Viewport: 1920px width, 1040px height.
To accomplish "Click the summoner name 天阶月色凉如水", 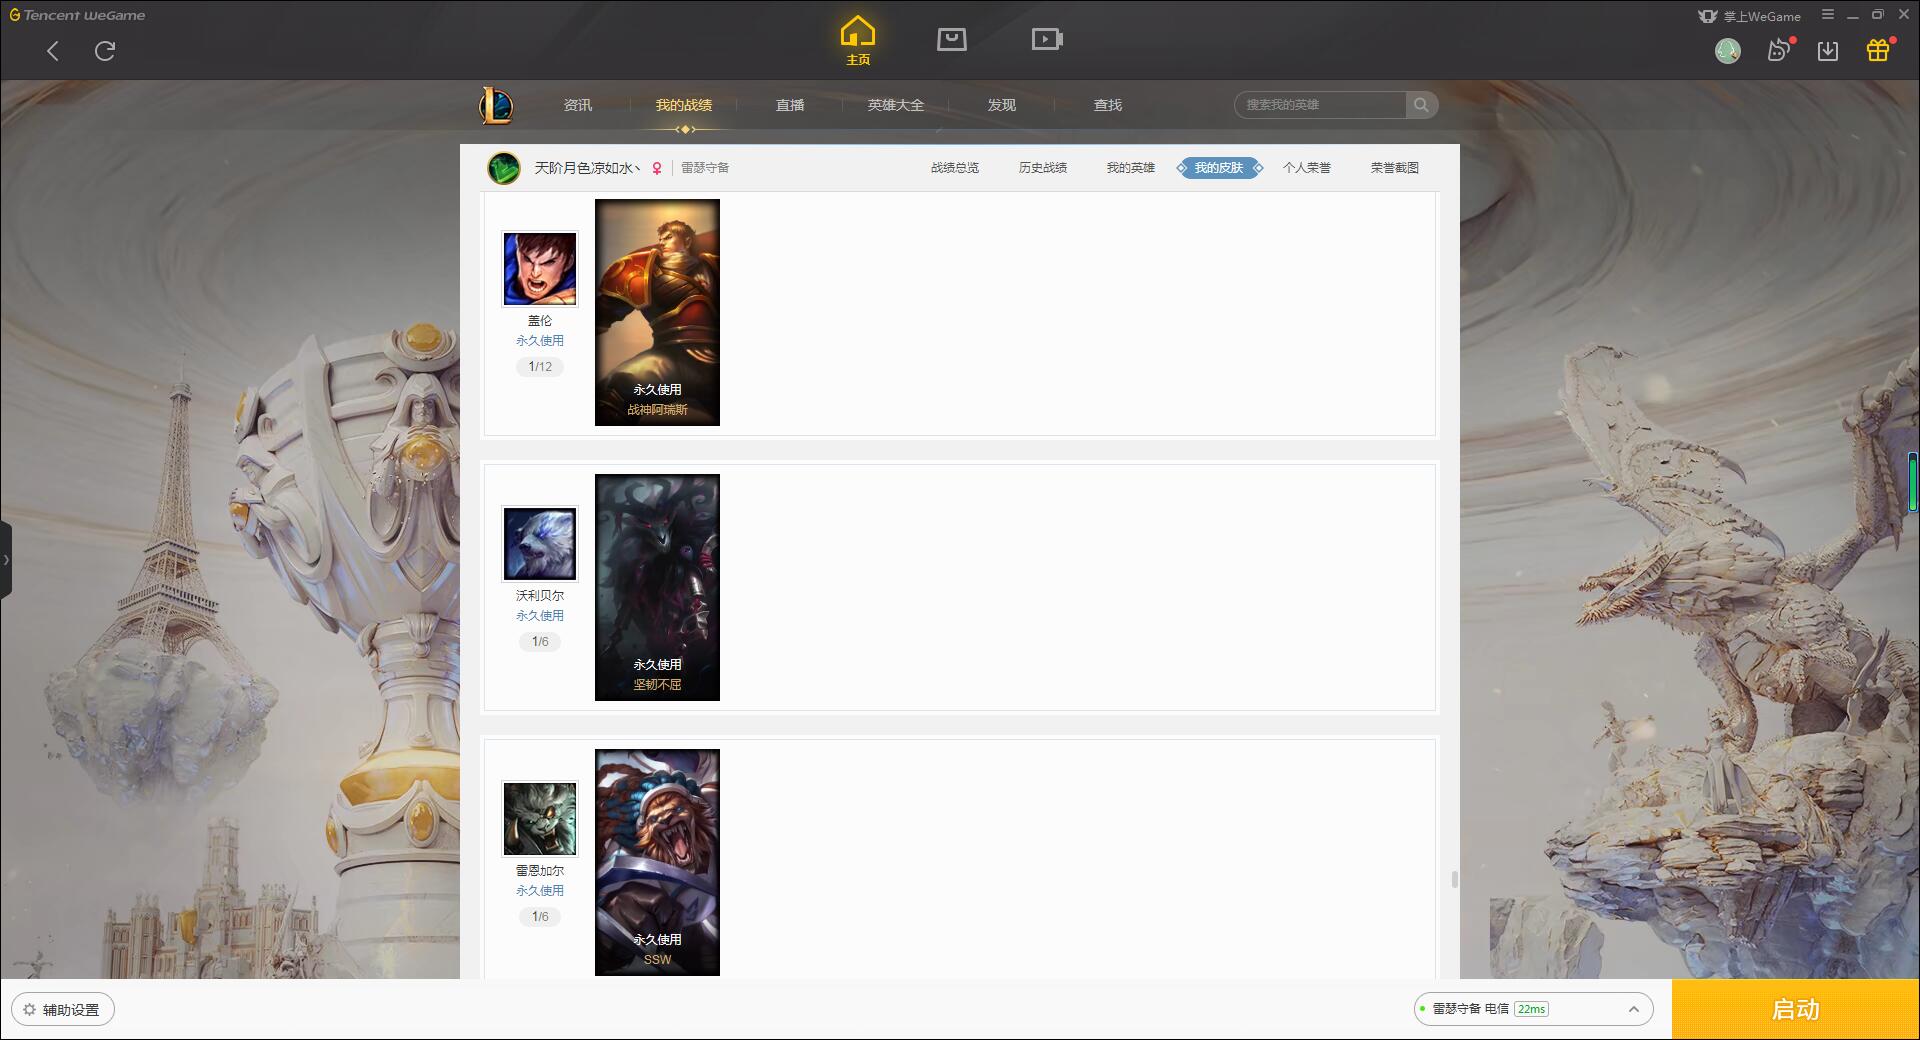I will [x=587, y=168].
